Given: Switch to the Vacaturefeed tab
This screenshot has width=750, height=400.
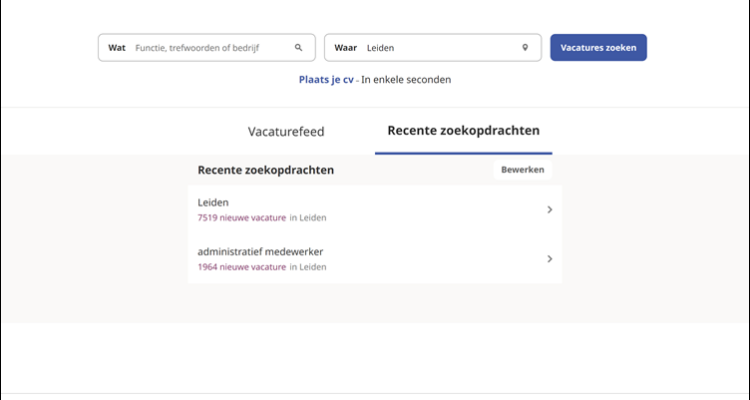Looking at the screenshot, I should 286,131.
